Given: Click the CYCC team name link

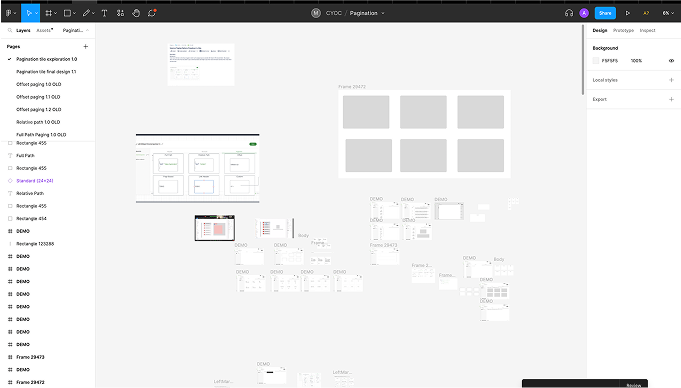Looking at the screenshot, I should [x=334, y=13].
